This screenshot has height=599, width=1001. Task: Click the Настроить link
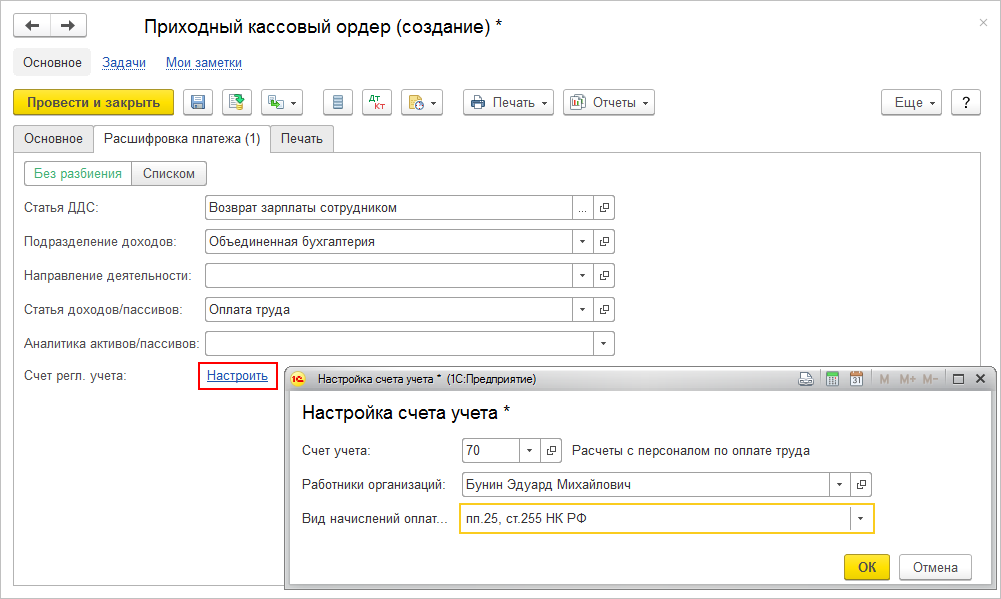(237, 376)
